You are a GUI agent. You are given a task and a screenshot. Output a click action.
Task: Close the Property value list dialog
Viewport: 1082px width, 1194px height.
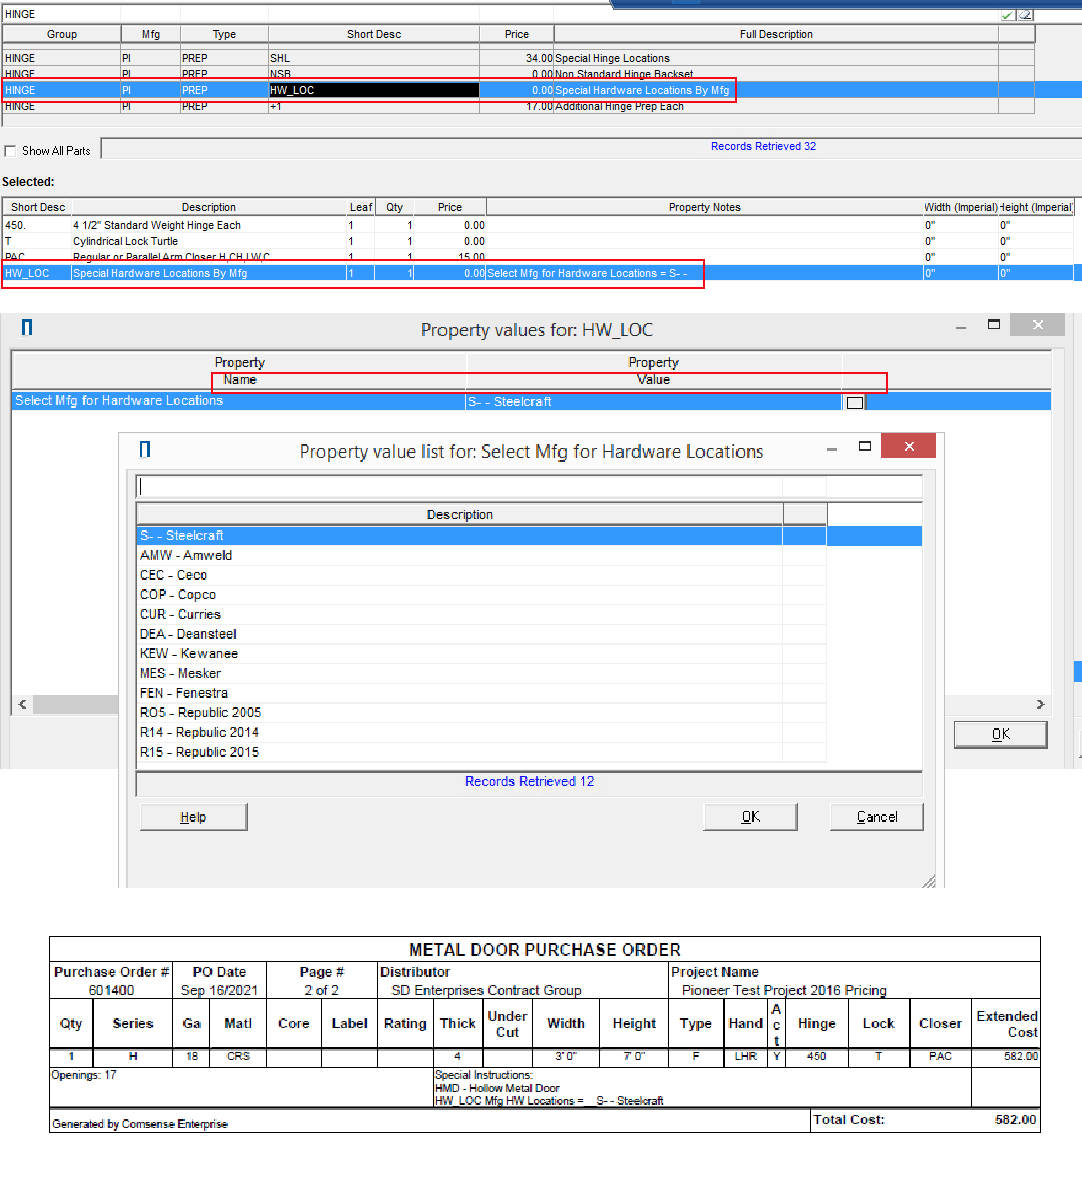908,446
